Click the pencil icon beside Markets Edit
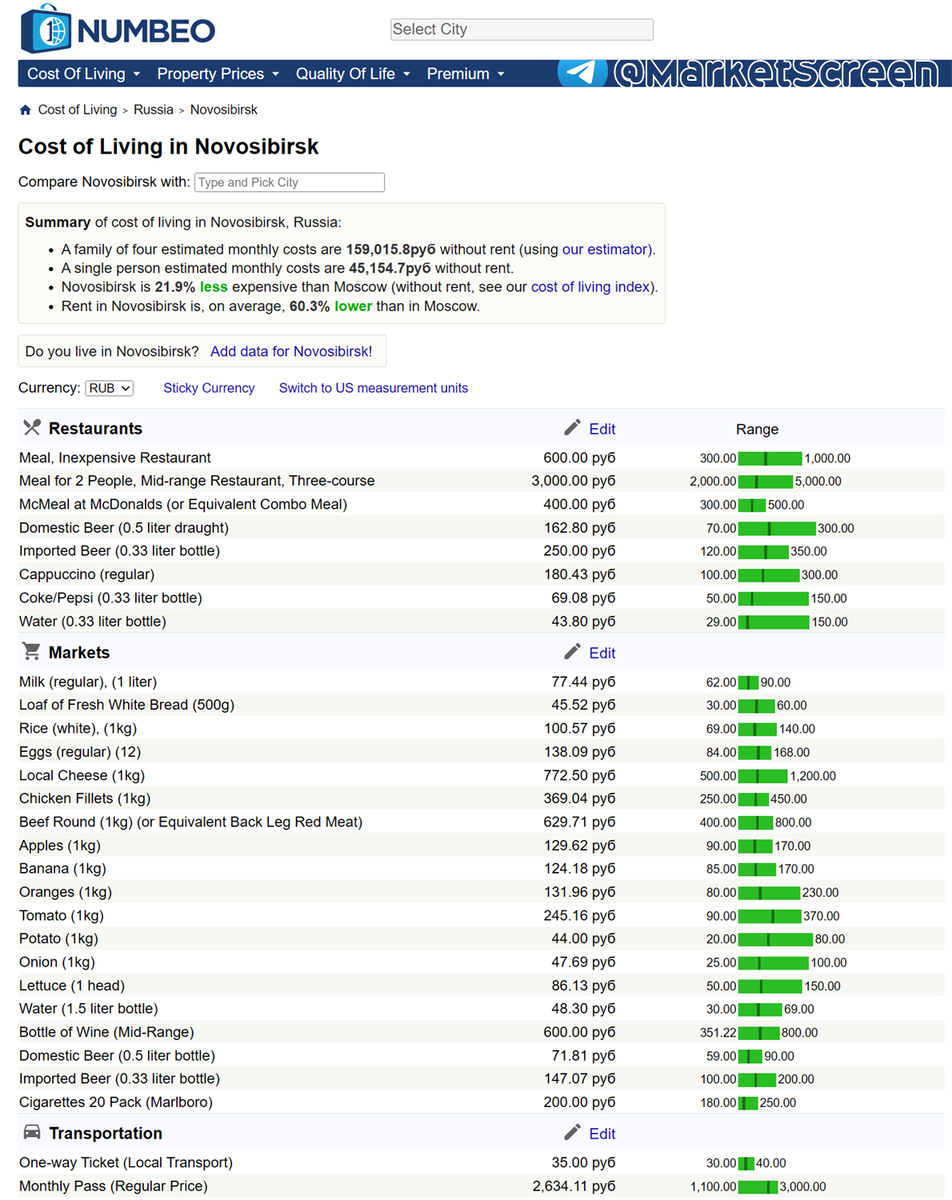Screen dimensions: 952x1200 [572, 652]
